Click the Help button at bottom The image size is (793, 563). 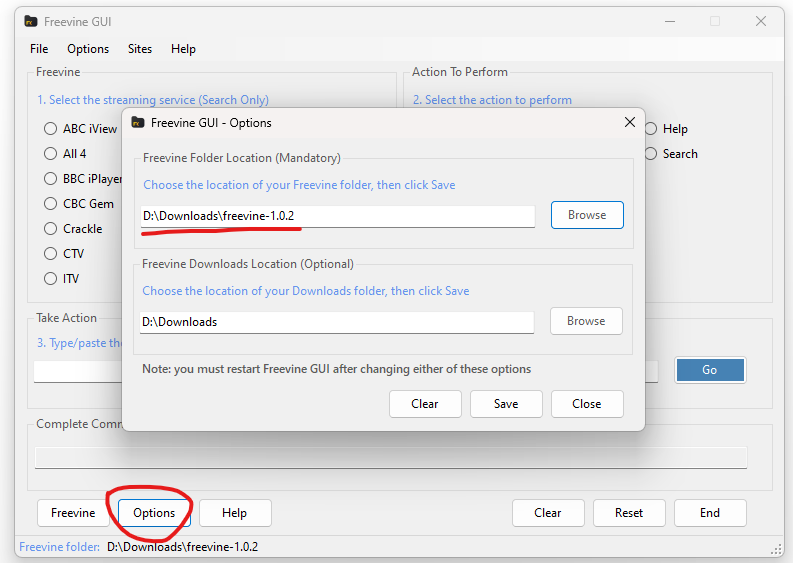tap(235, 513)
